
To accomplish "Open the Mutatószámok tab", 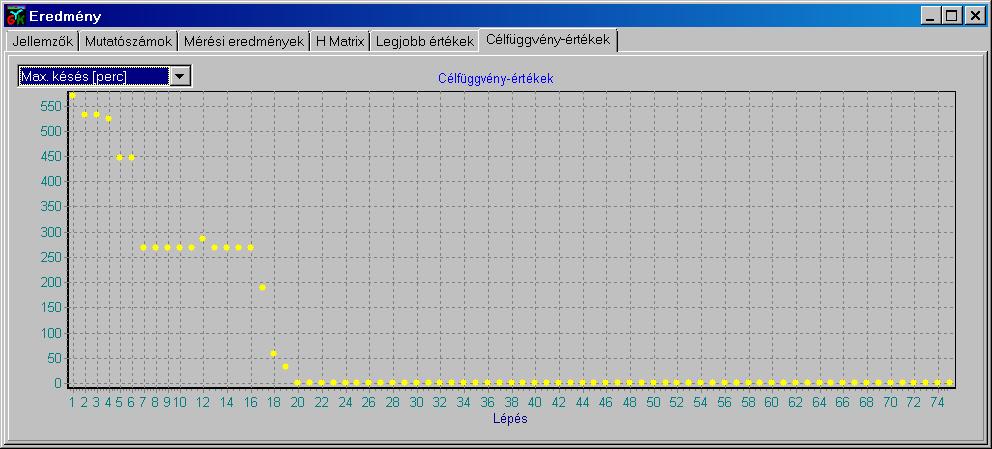I will [x=128, y=42].
